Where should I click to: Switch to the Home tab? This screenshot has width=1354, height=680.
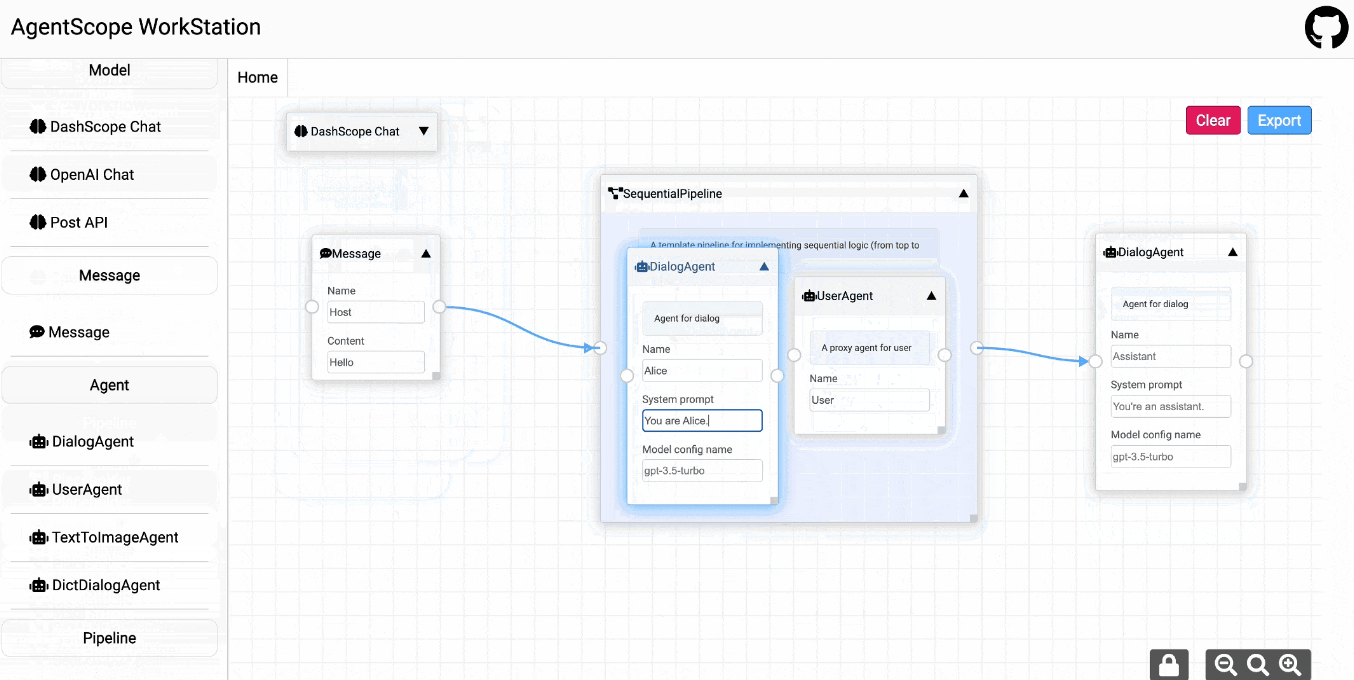pyautogui.click(x=258, y=78)
